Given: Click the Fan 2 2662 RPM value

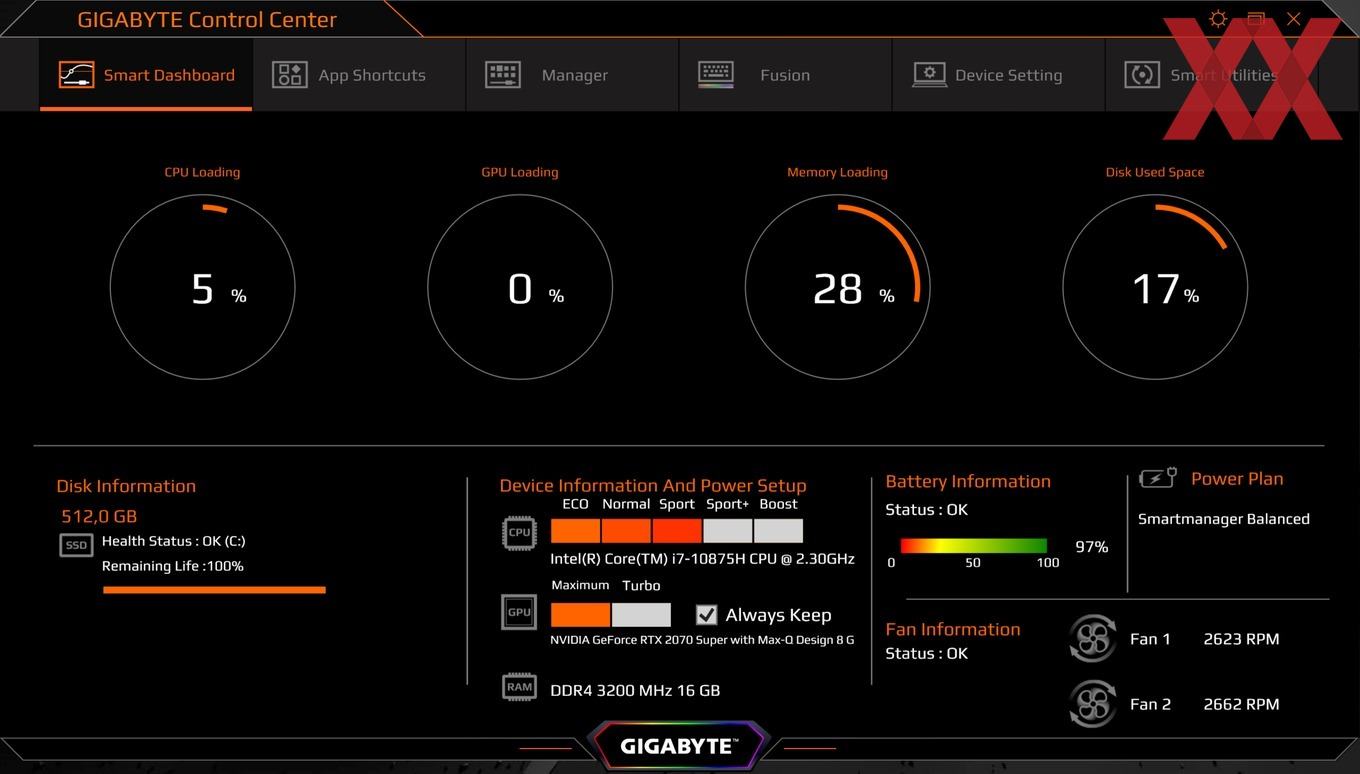Looking at the screenshot, I should coord(1241,704).
